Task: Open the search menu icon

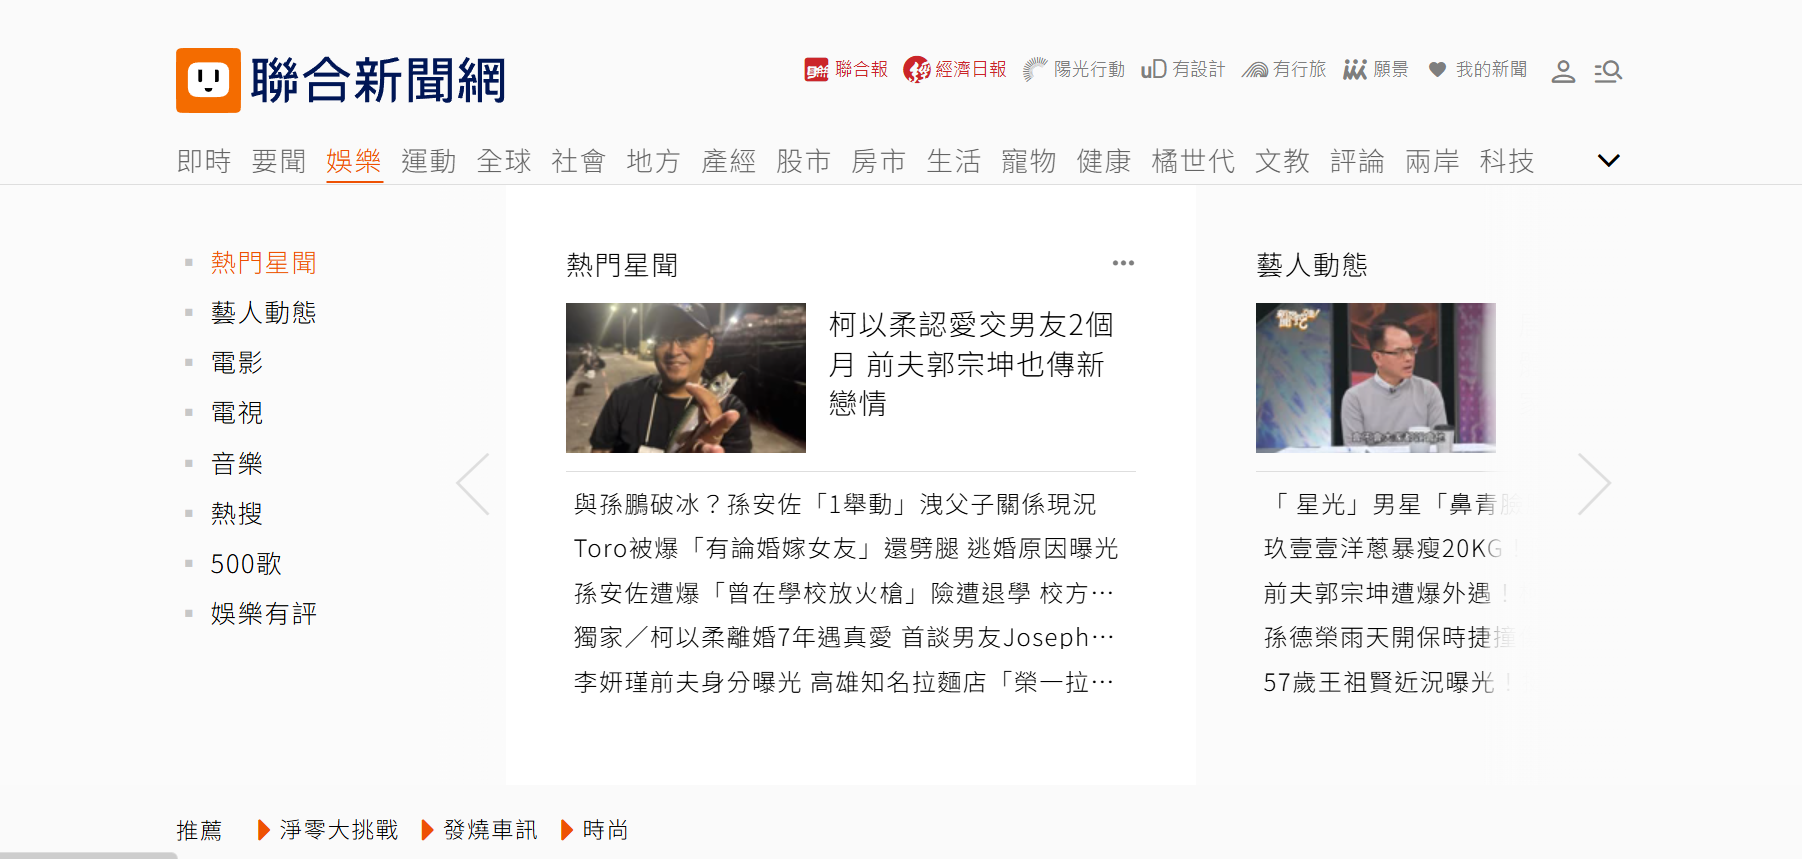Action: click(1608, 71)
